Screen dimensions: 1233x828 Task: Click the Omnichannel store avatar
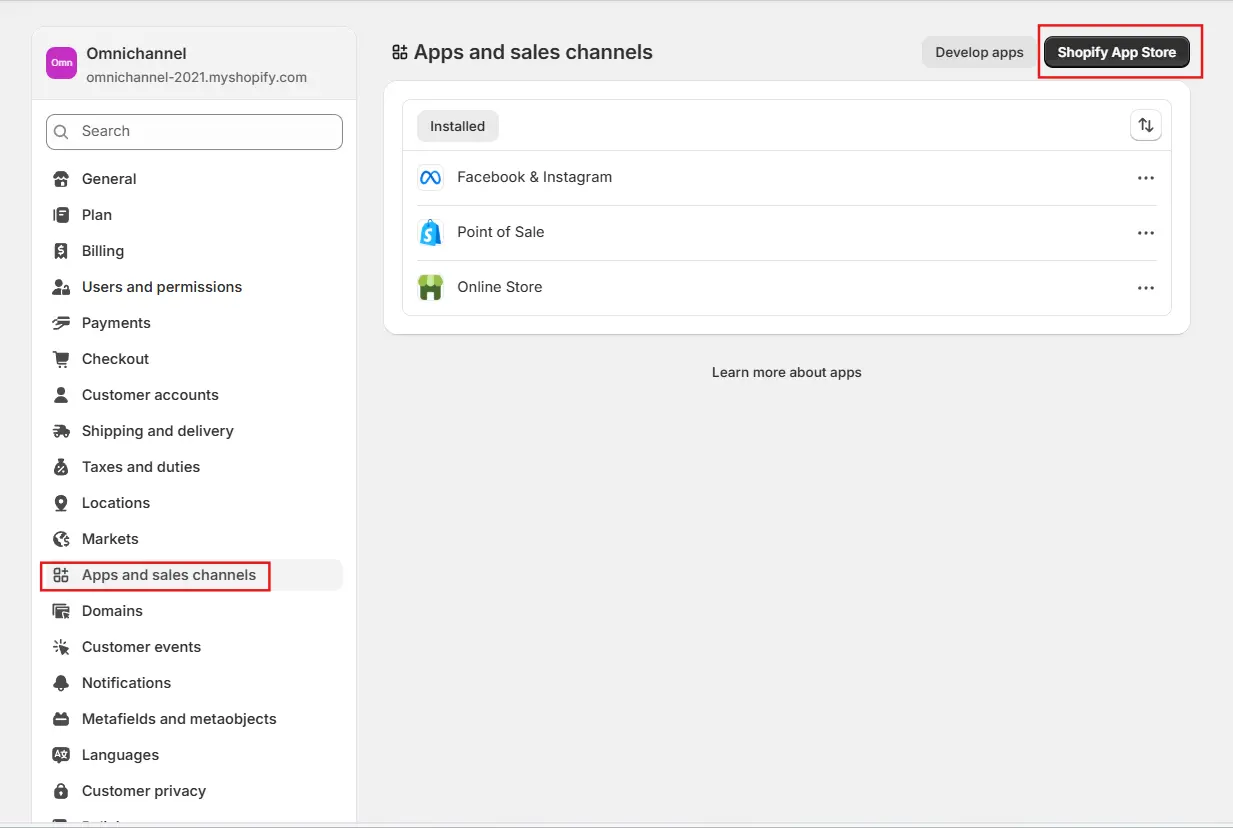point(61,62)
